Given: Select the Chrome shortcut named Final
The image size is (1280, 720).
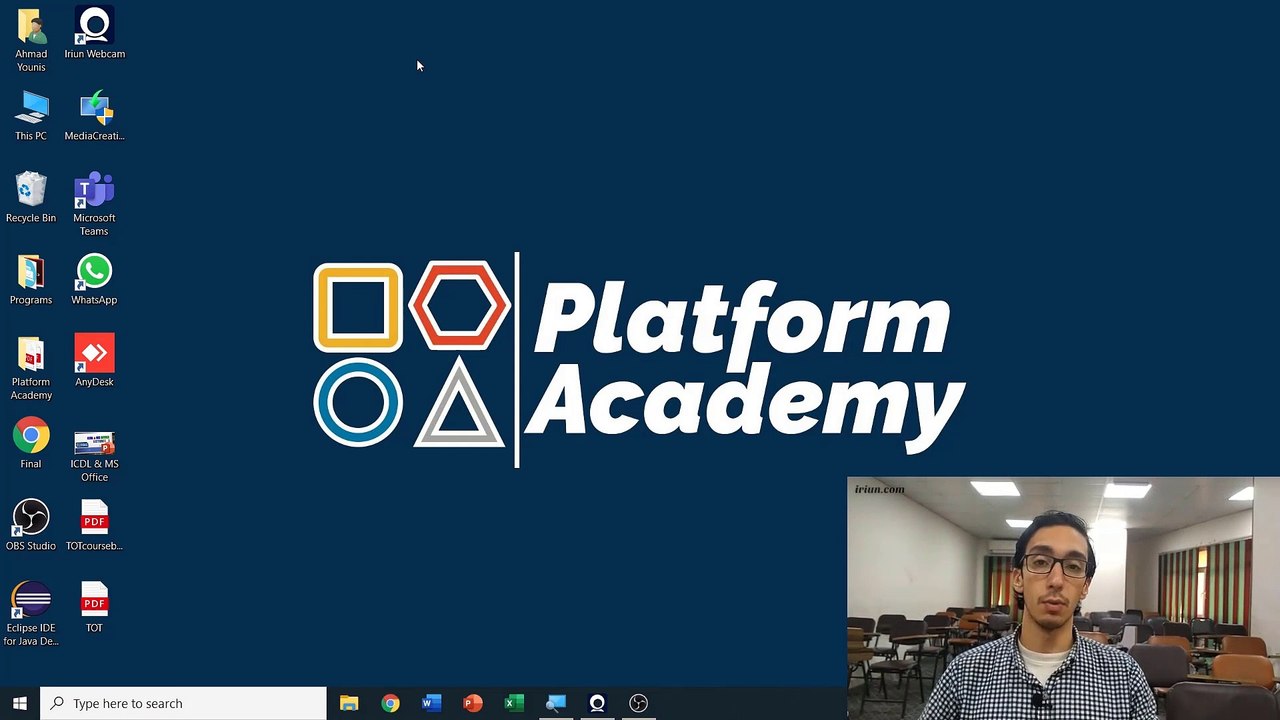Looking at the screenshot, I should (31, 444).
